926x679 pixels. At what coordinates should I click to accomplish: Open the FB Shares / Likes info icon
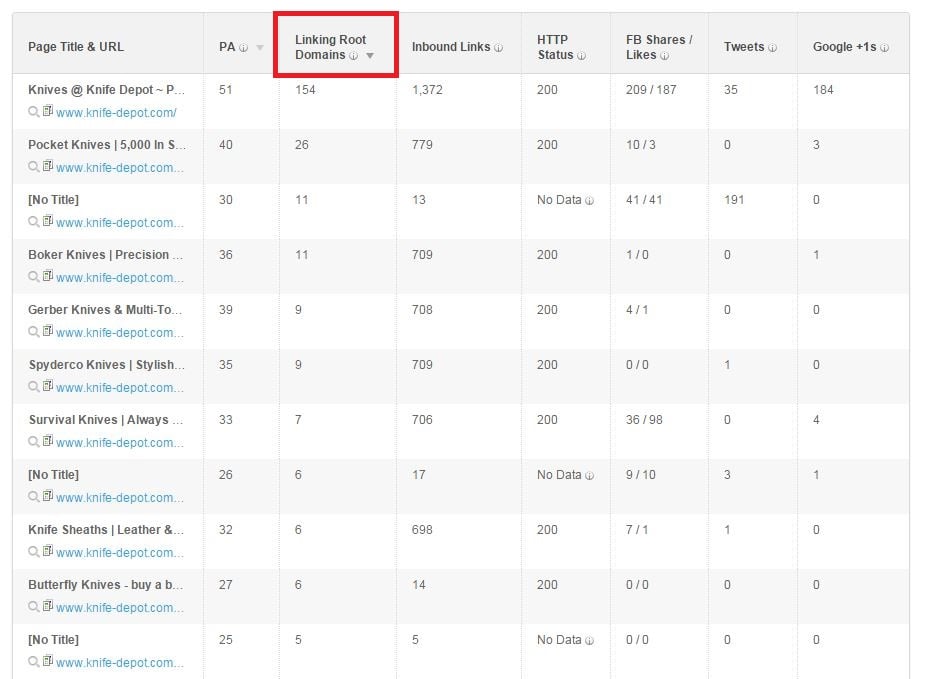click(664, 56)
